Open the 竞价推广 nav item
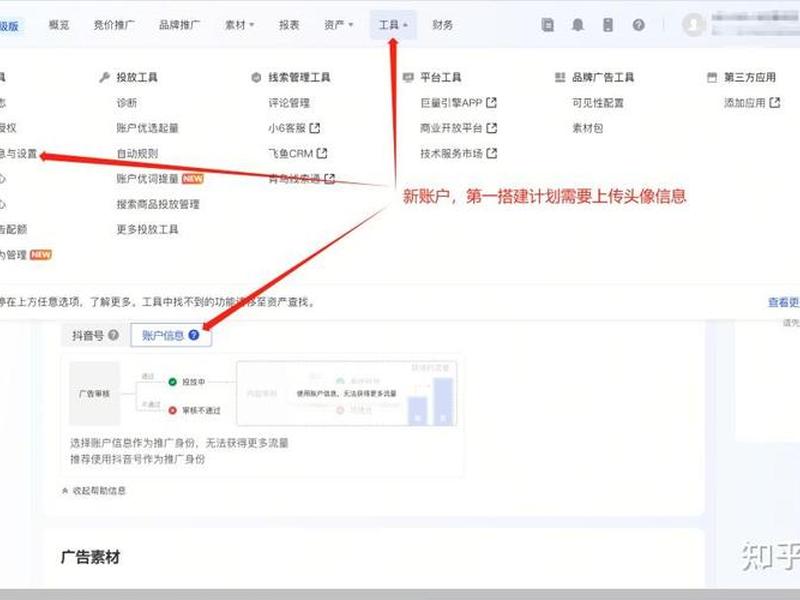800x600 pixels. [x=114, y=25]
